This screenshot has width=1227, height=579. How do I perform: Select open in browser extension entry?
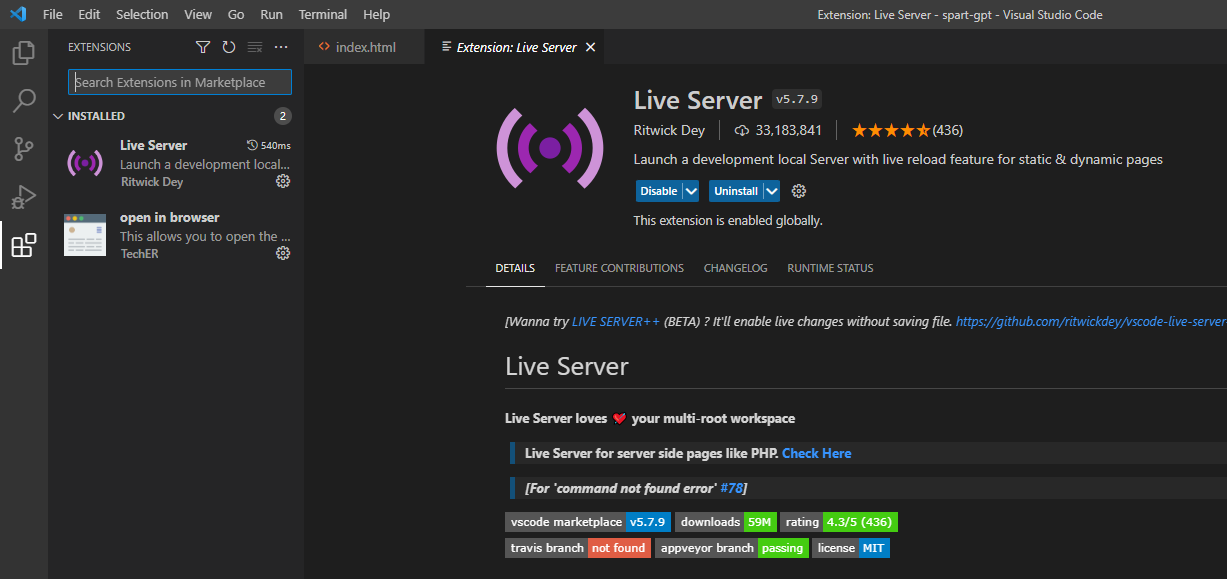tap(176, 235)
